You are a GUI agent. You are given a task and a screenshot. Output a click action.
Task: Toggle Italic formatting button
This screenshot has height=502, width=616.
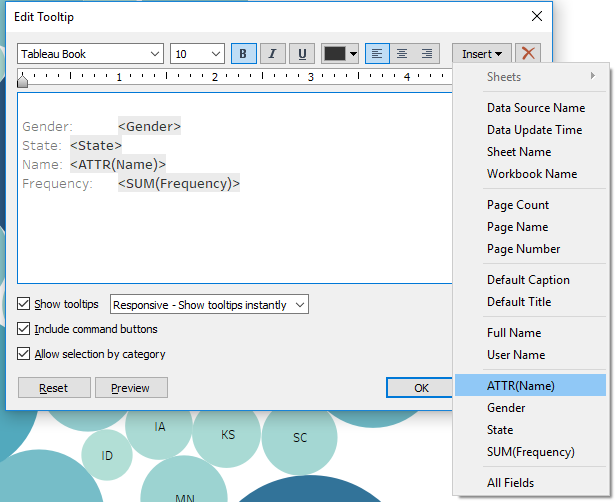coord(273,53)
